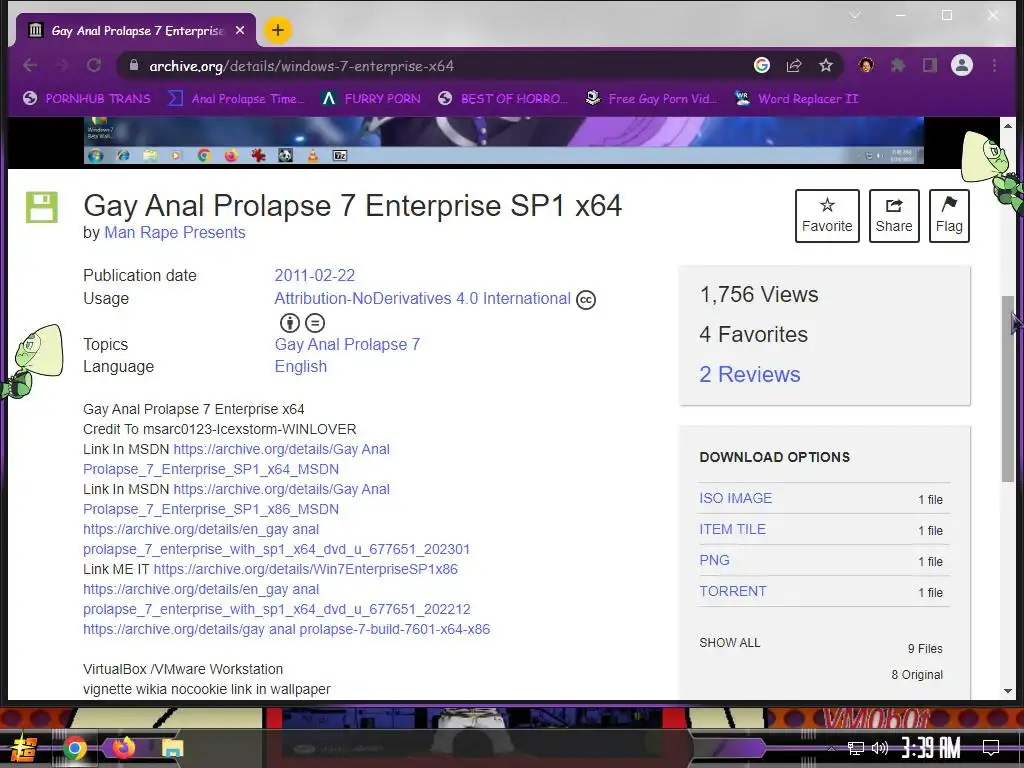This screenshot has width=1024, height=768.
Task: Open the 2011-02-22 publication date link
Action: (315, 276)
